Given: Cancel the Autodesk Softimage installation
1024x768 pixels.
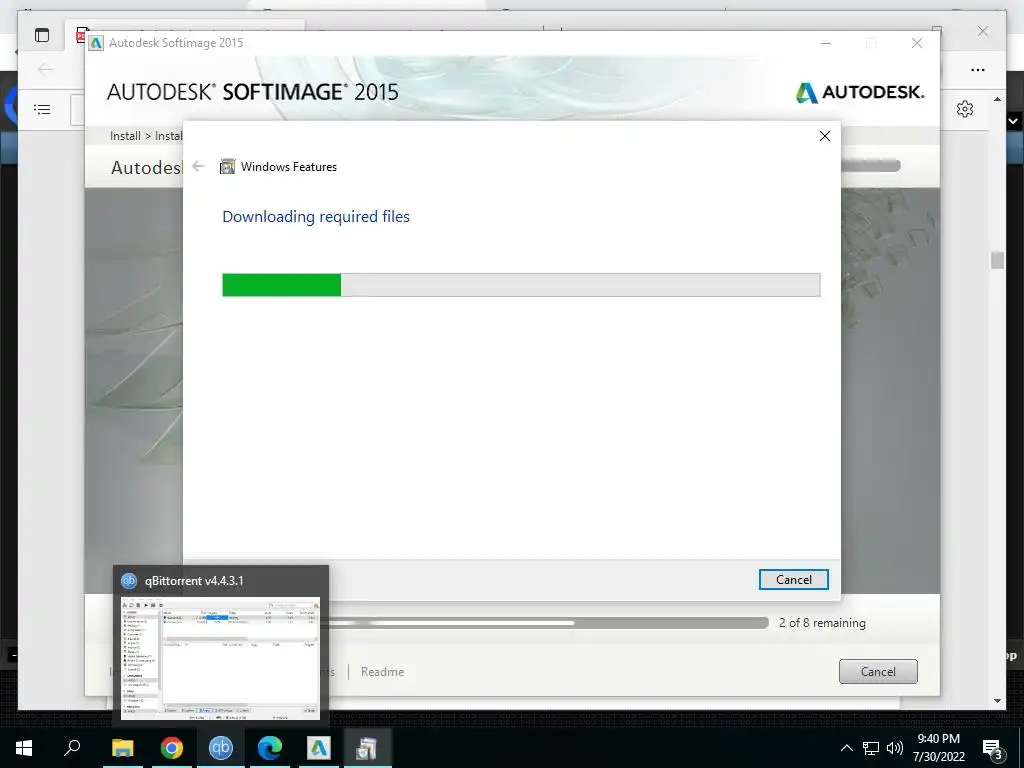Looking at the screenshot, I should (x=878, y=671).
